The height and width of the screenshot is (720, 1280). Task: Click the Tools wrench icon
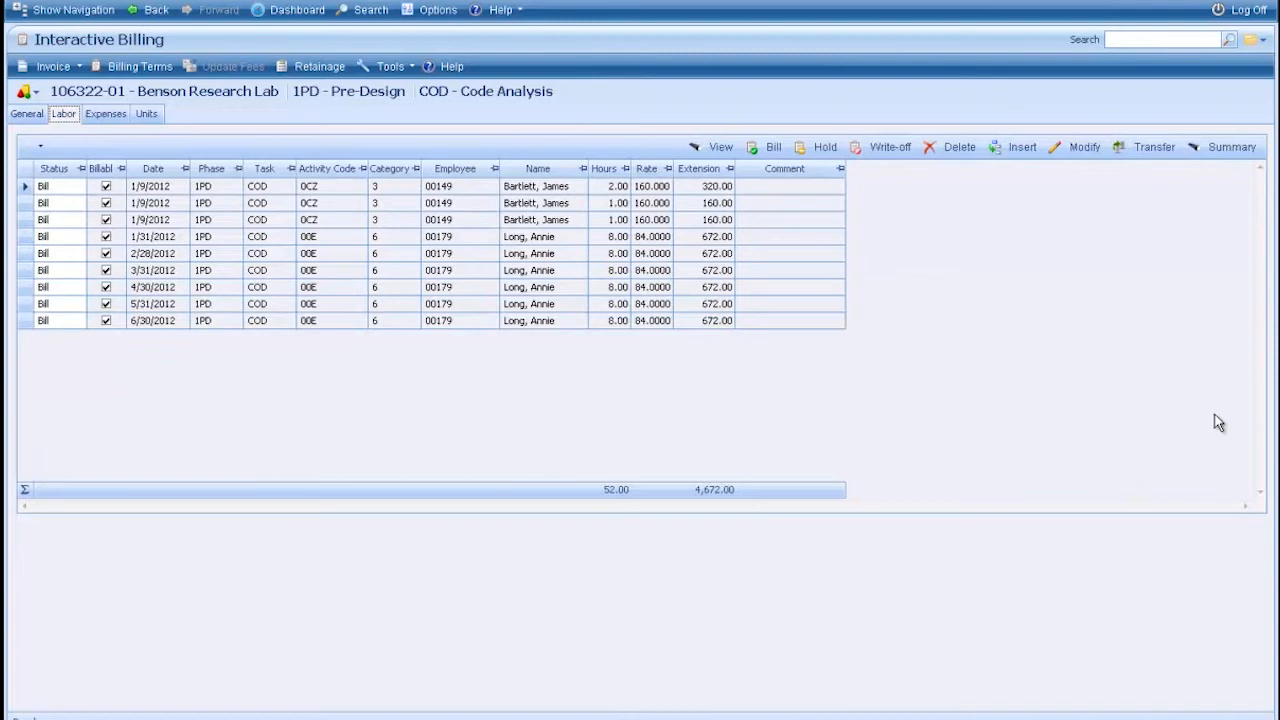(363, 66)
